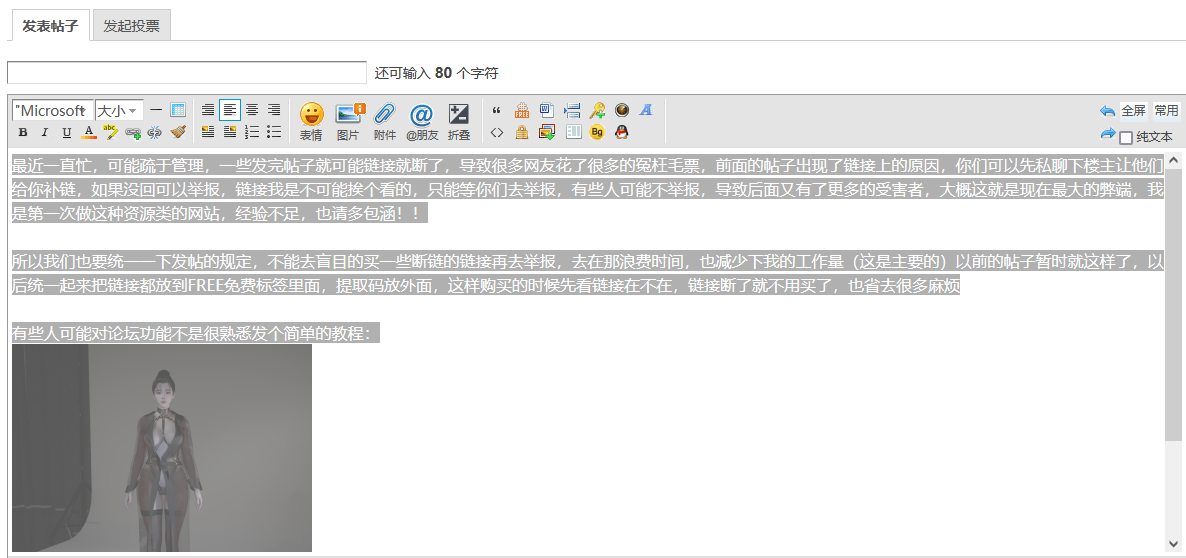This screenshot has height=558, width=1186.
Task: Open the 附件 attachment uploader
Action: tap(385, 122)
